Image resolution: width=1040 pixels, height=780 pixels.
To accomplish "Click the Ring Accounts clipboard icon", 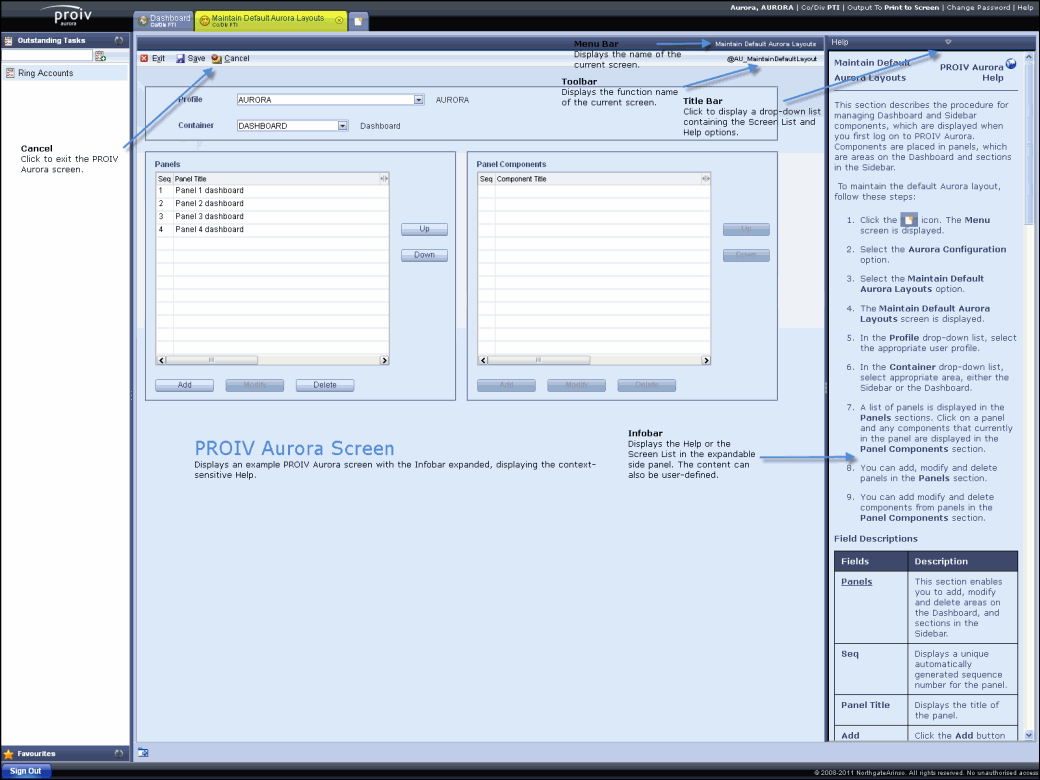I will tap(10, 73).
